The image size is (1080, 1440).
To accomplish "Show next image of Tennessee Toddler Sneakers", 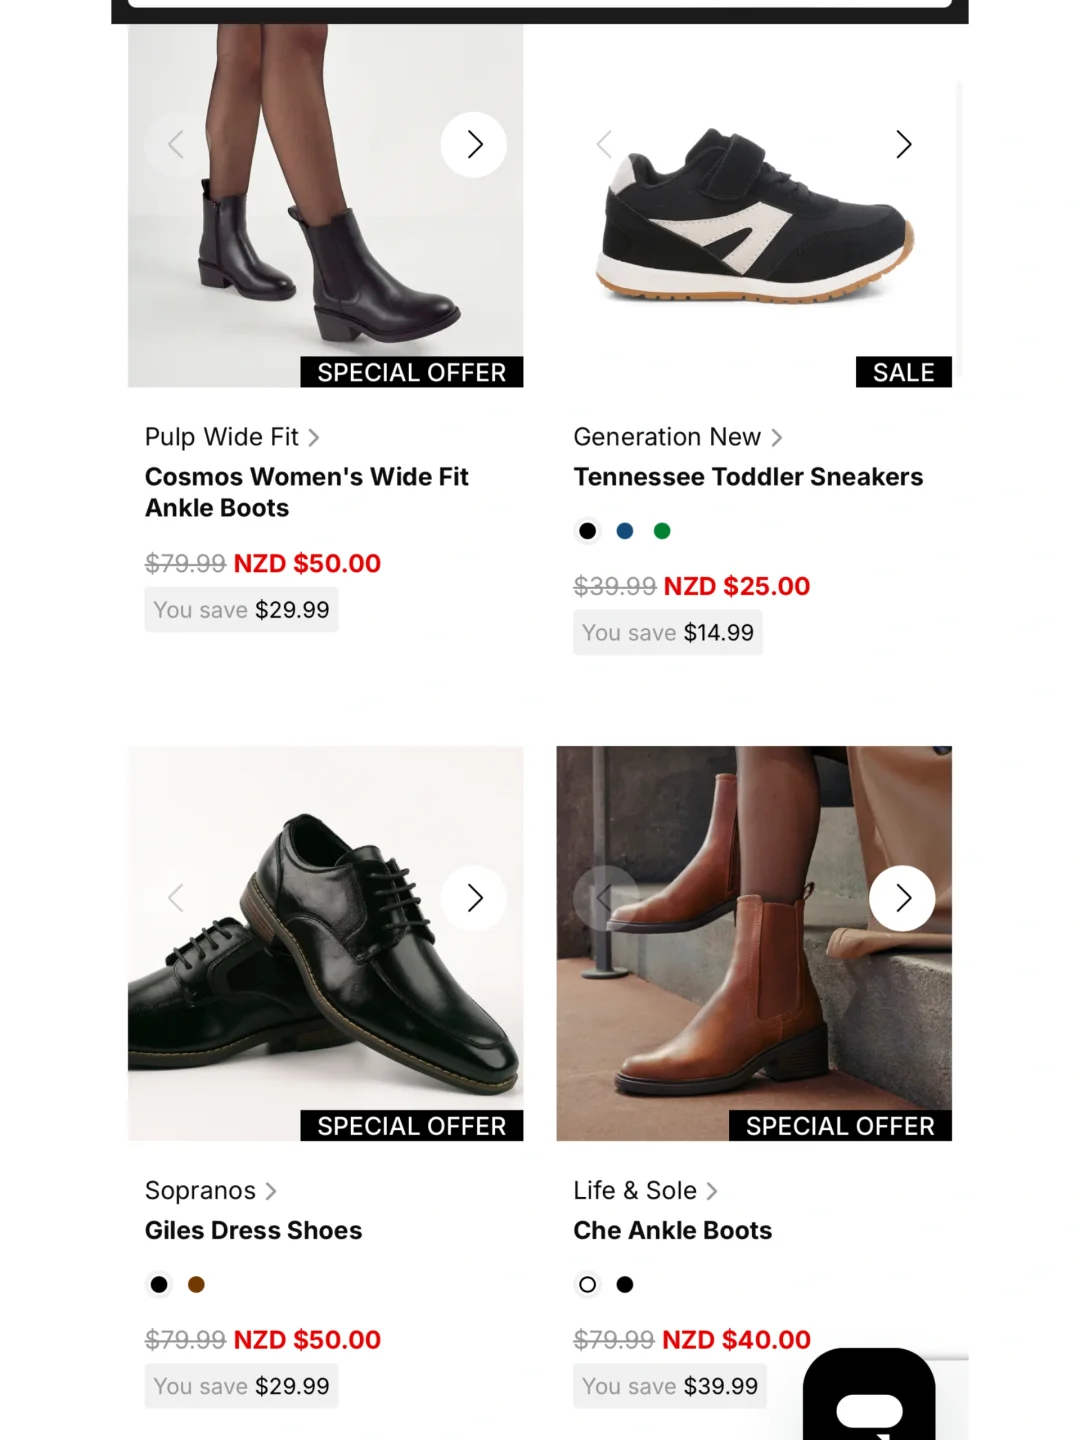I will pos(902,145).
